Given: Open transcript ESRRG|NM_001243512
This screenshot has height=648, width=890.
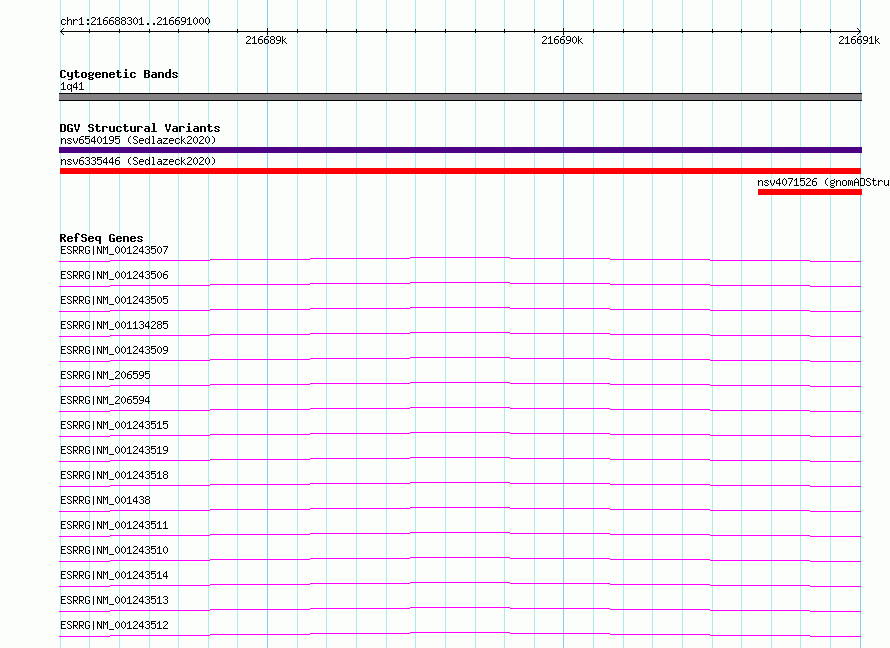Looking at the screenshot, I should point(114,625).
